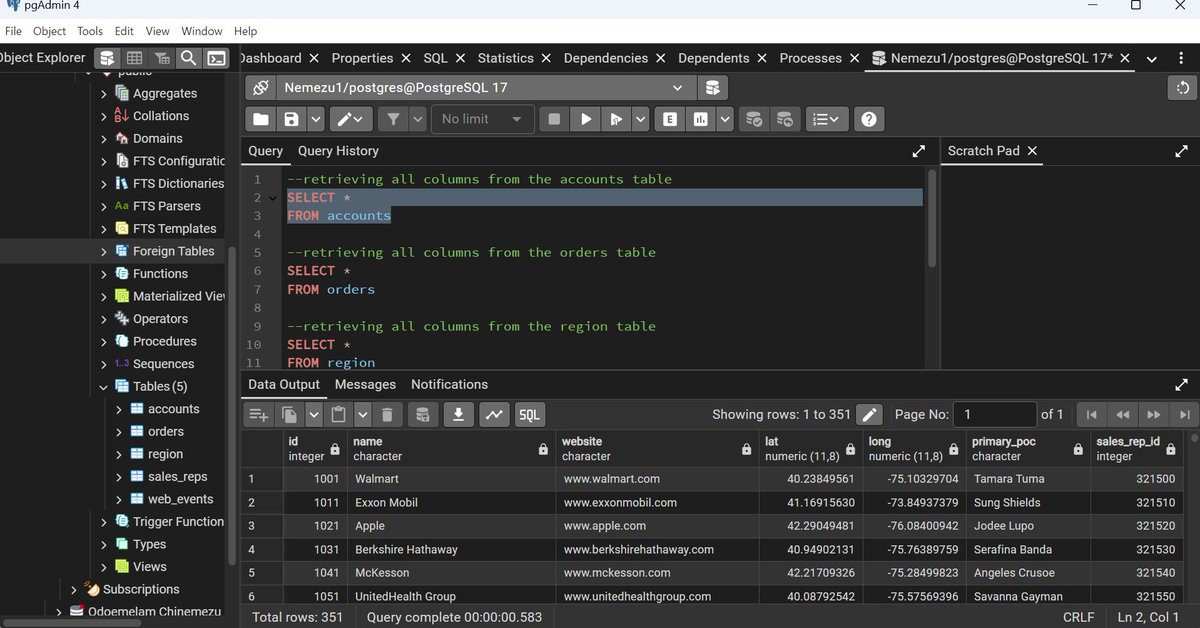Click the Page No input field

(995, 414)
